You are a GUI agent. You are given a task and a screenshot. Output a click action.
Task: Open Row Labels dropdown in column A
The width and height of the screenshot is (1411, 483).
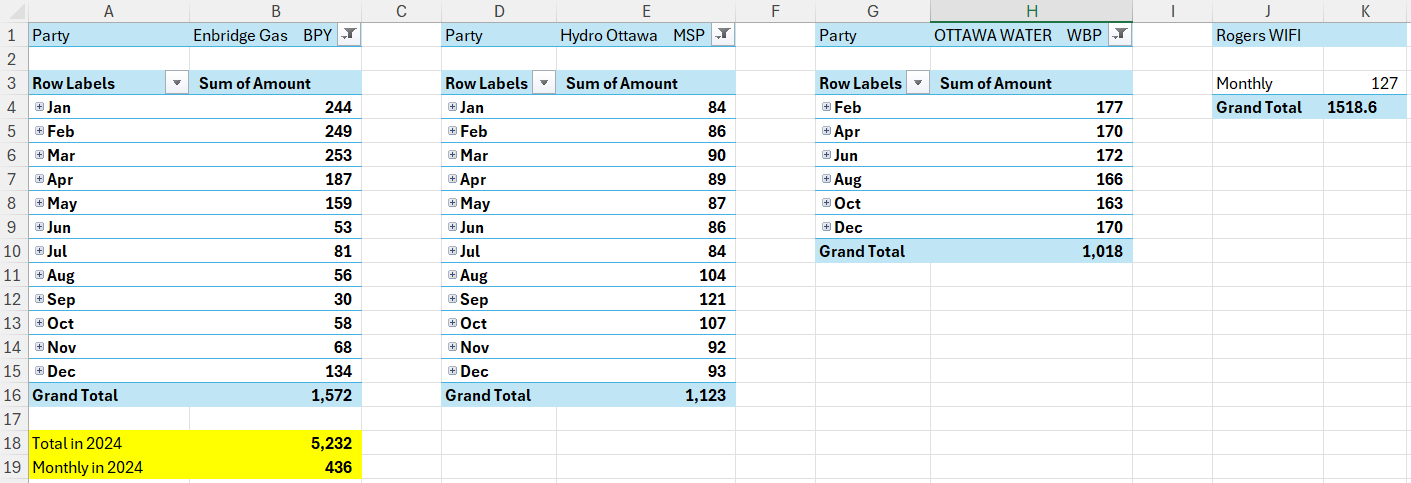coord(177,83)
